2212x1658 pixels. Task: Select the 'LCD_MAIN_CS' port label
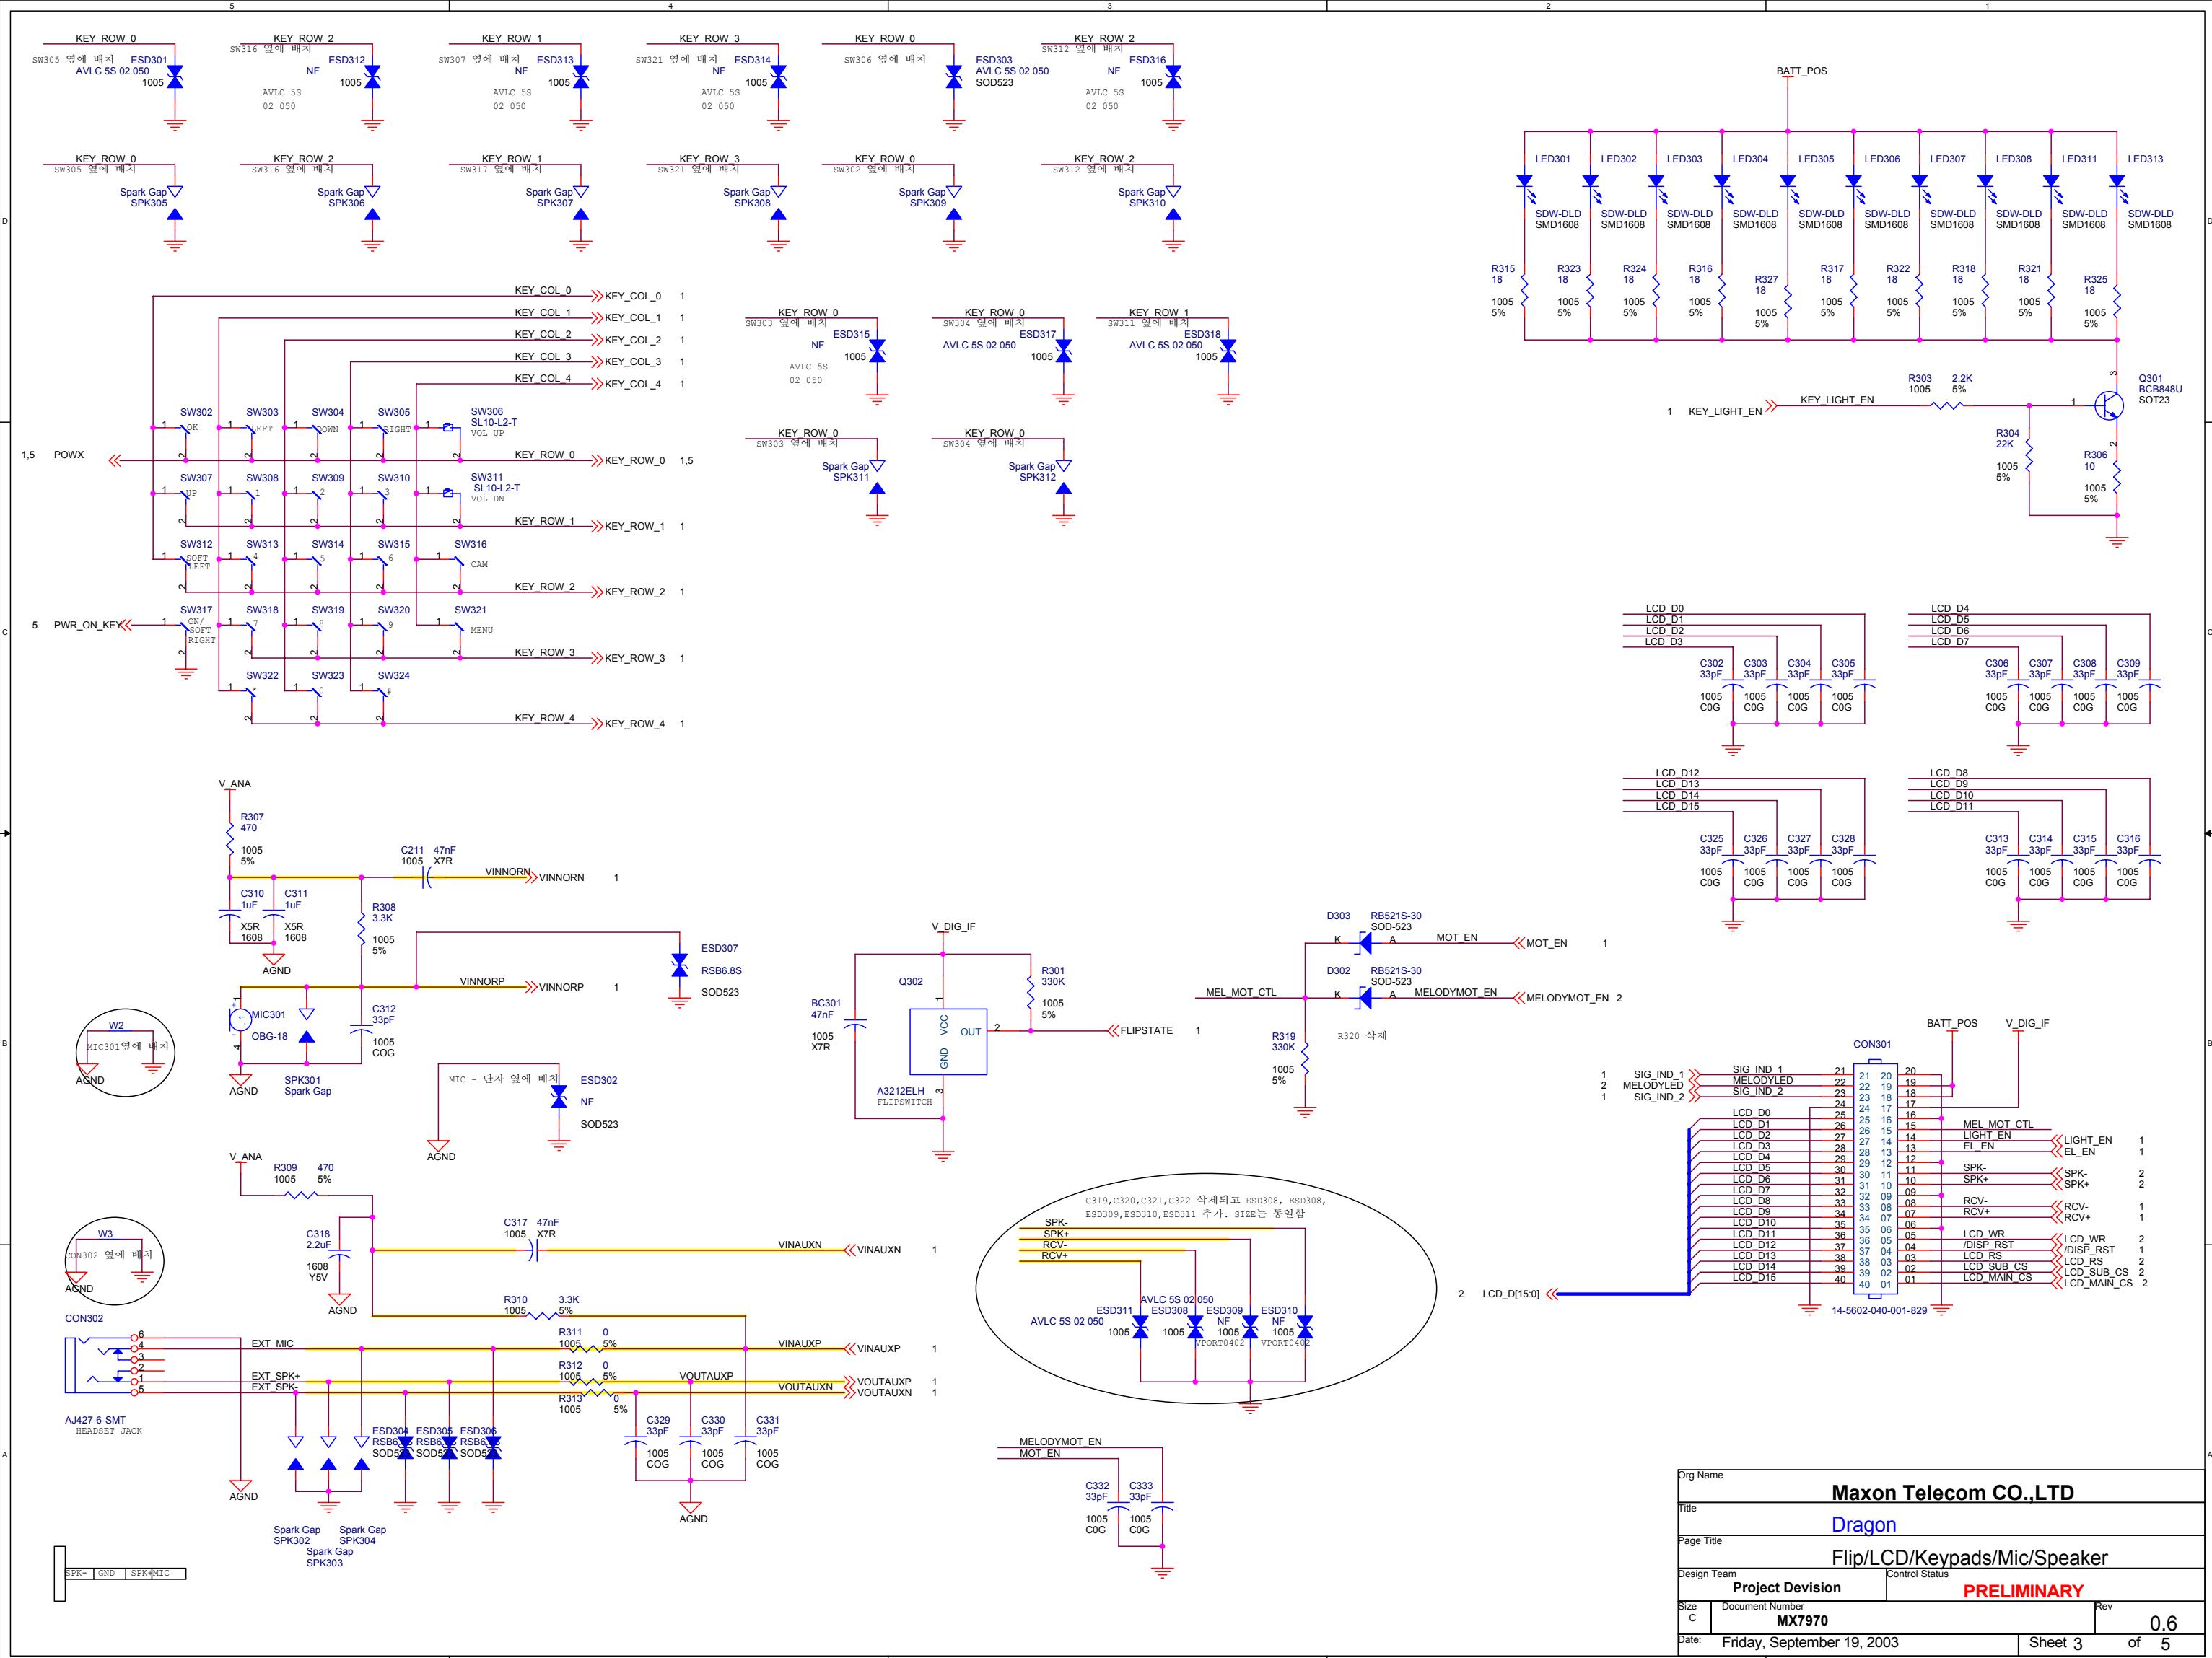pos(2098,1283)
